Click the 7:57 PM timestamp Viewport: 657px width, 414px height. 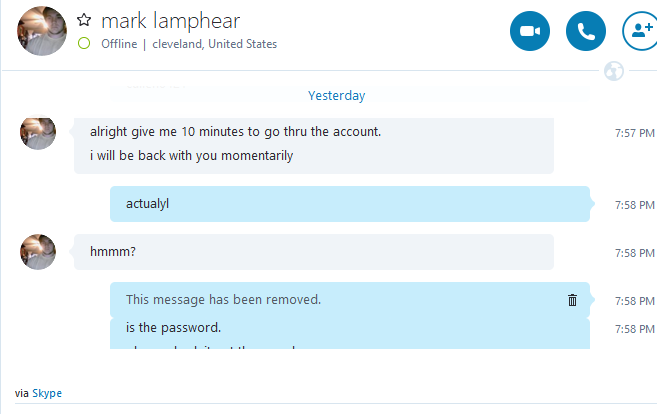coord(634,133)
